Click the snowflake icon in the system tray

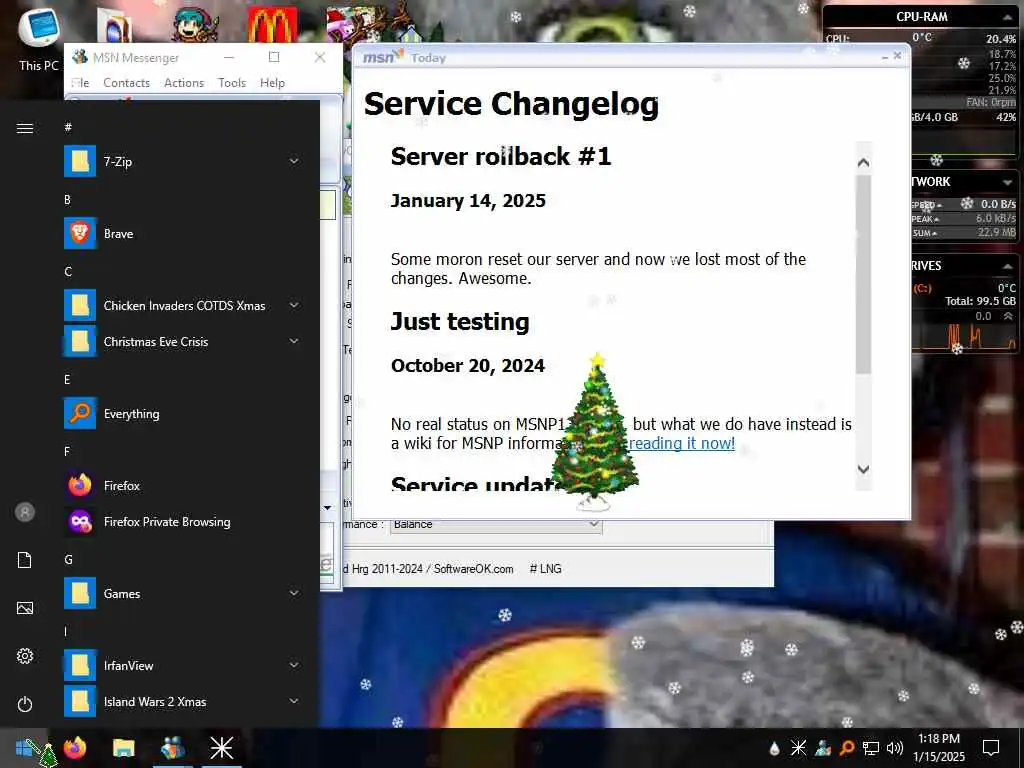coord(798,748)
